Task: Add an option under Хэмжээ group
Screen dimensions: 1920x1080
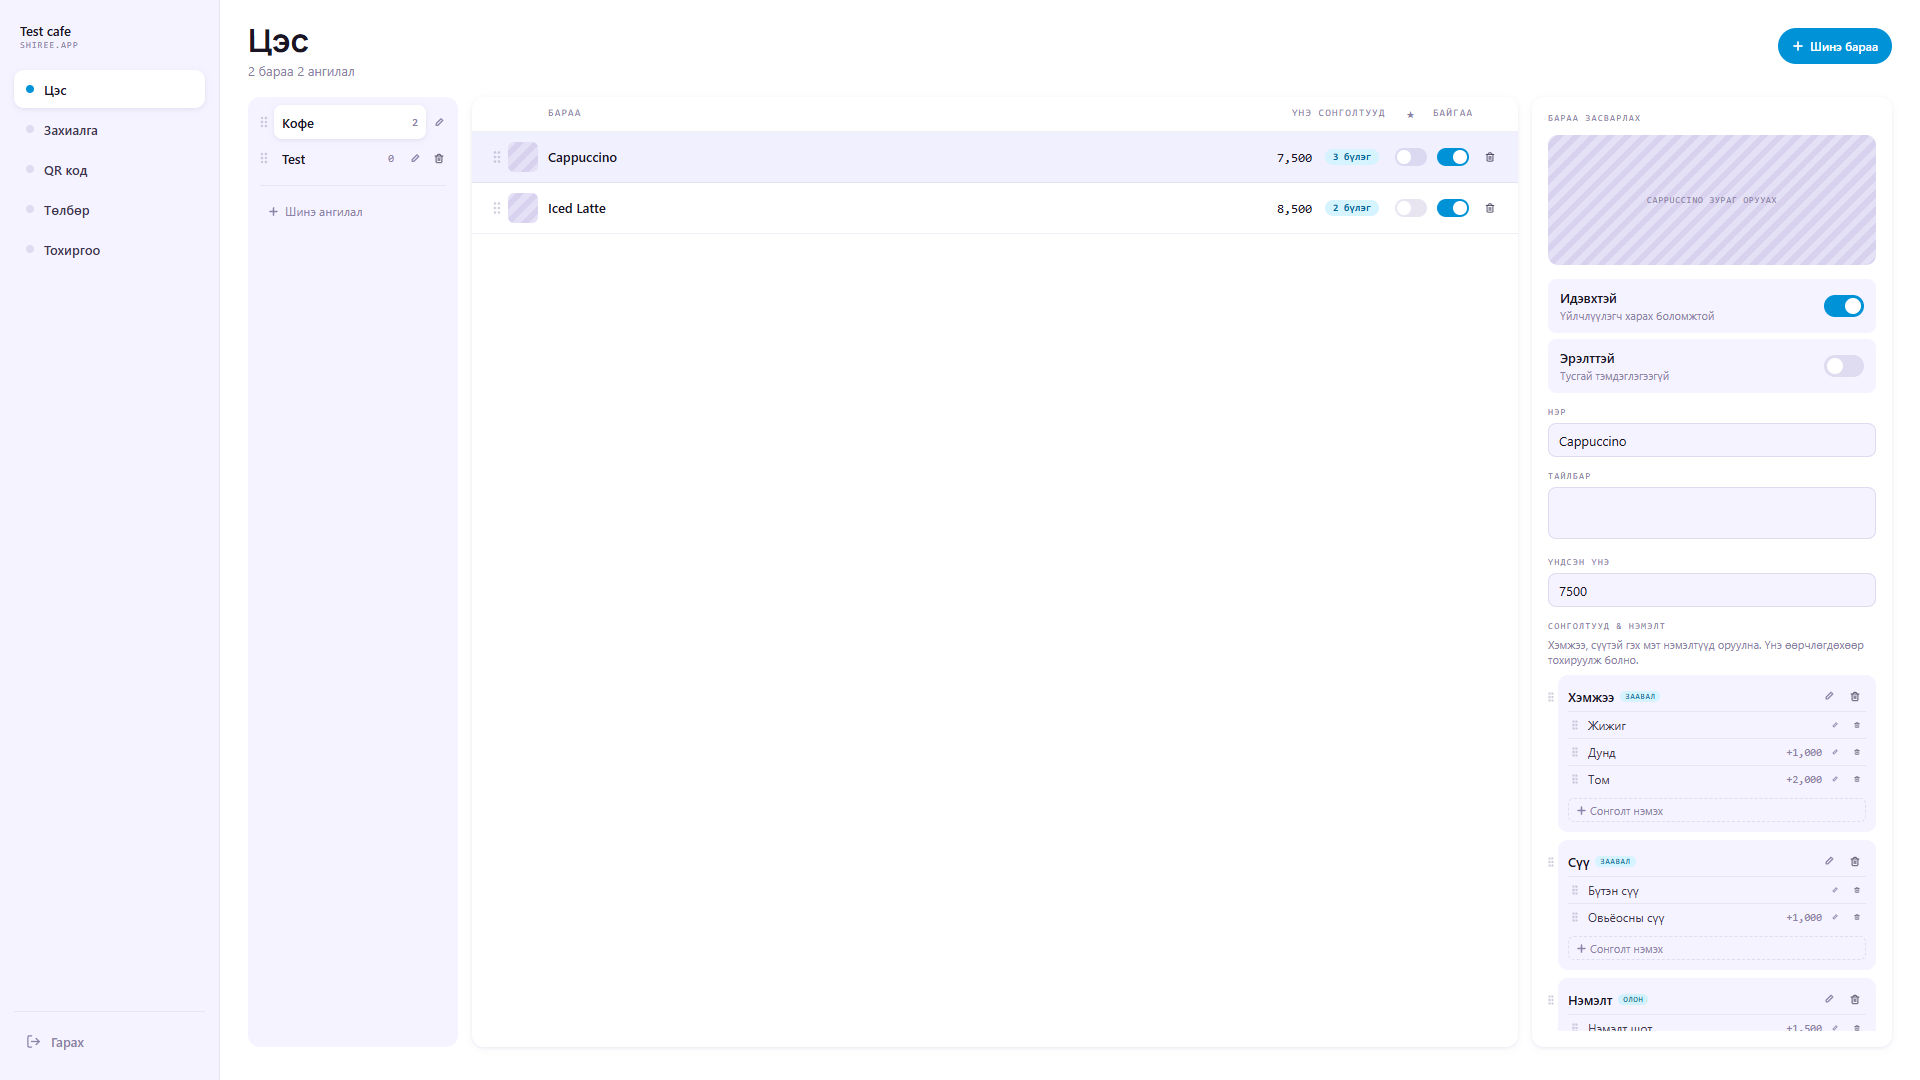Action: coord(1716,811)
